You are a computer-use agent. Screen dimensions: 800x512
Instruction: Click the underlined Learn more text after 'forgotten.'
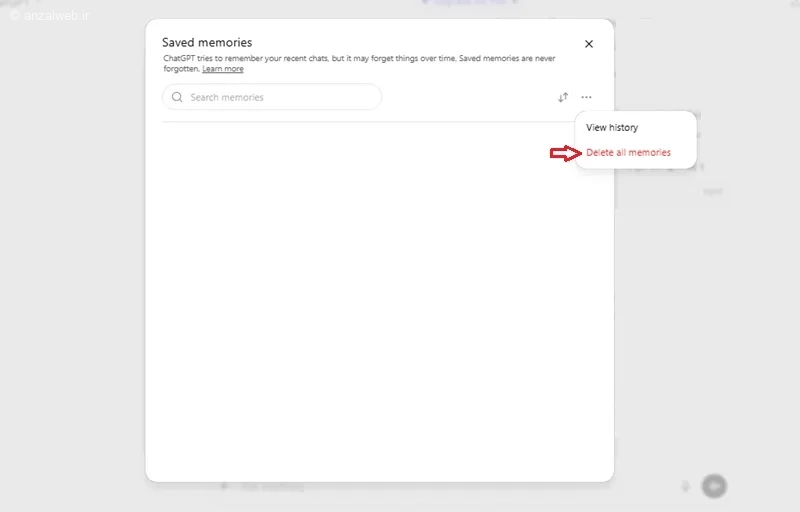(x=222, y=69)
